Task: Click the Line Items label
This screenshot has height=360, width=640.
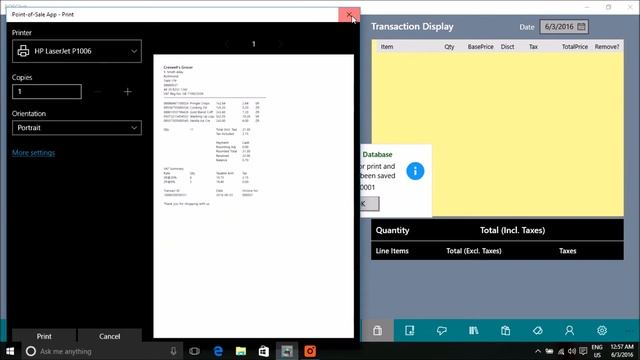Action: pos(392,251)
